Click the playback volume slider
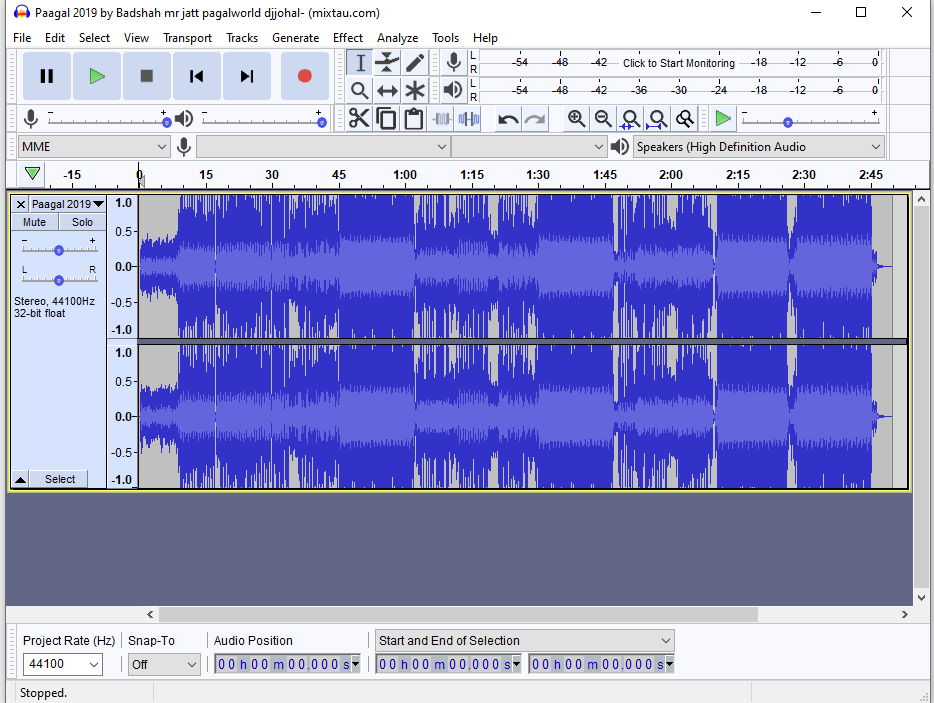934x703 pixels. point(263,122)
